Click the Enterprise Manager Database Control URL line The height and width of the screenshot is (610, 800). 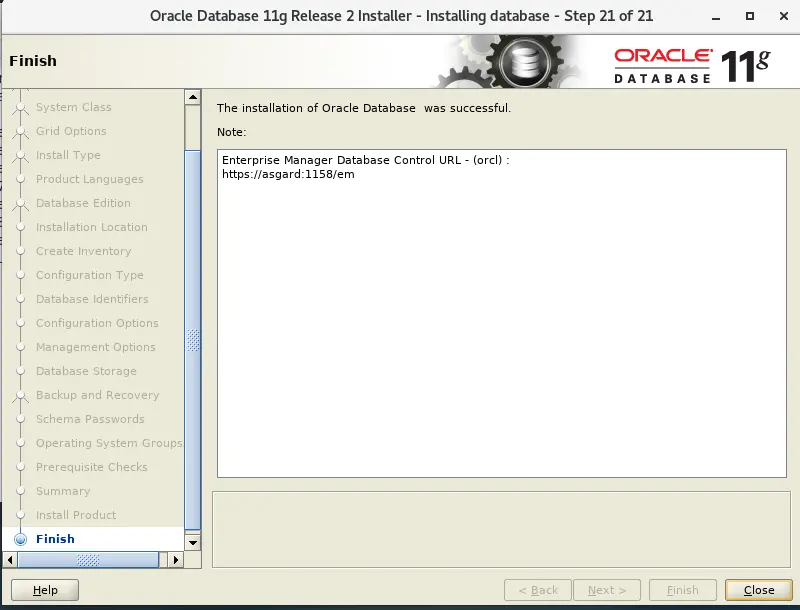coord(365,160)
